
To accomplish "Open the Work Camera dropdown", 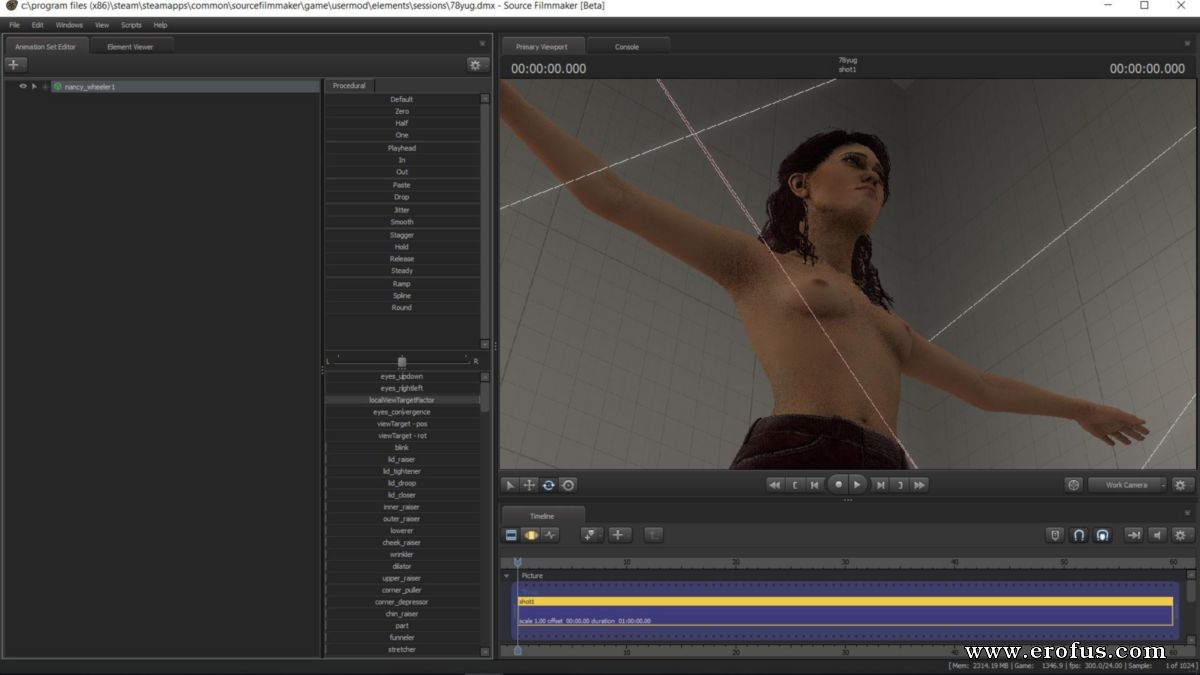I will click(1127, 485).
